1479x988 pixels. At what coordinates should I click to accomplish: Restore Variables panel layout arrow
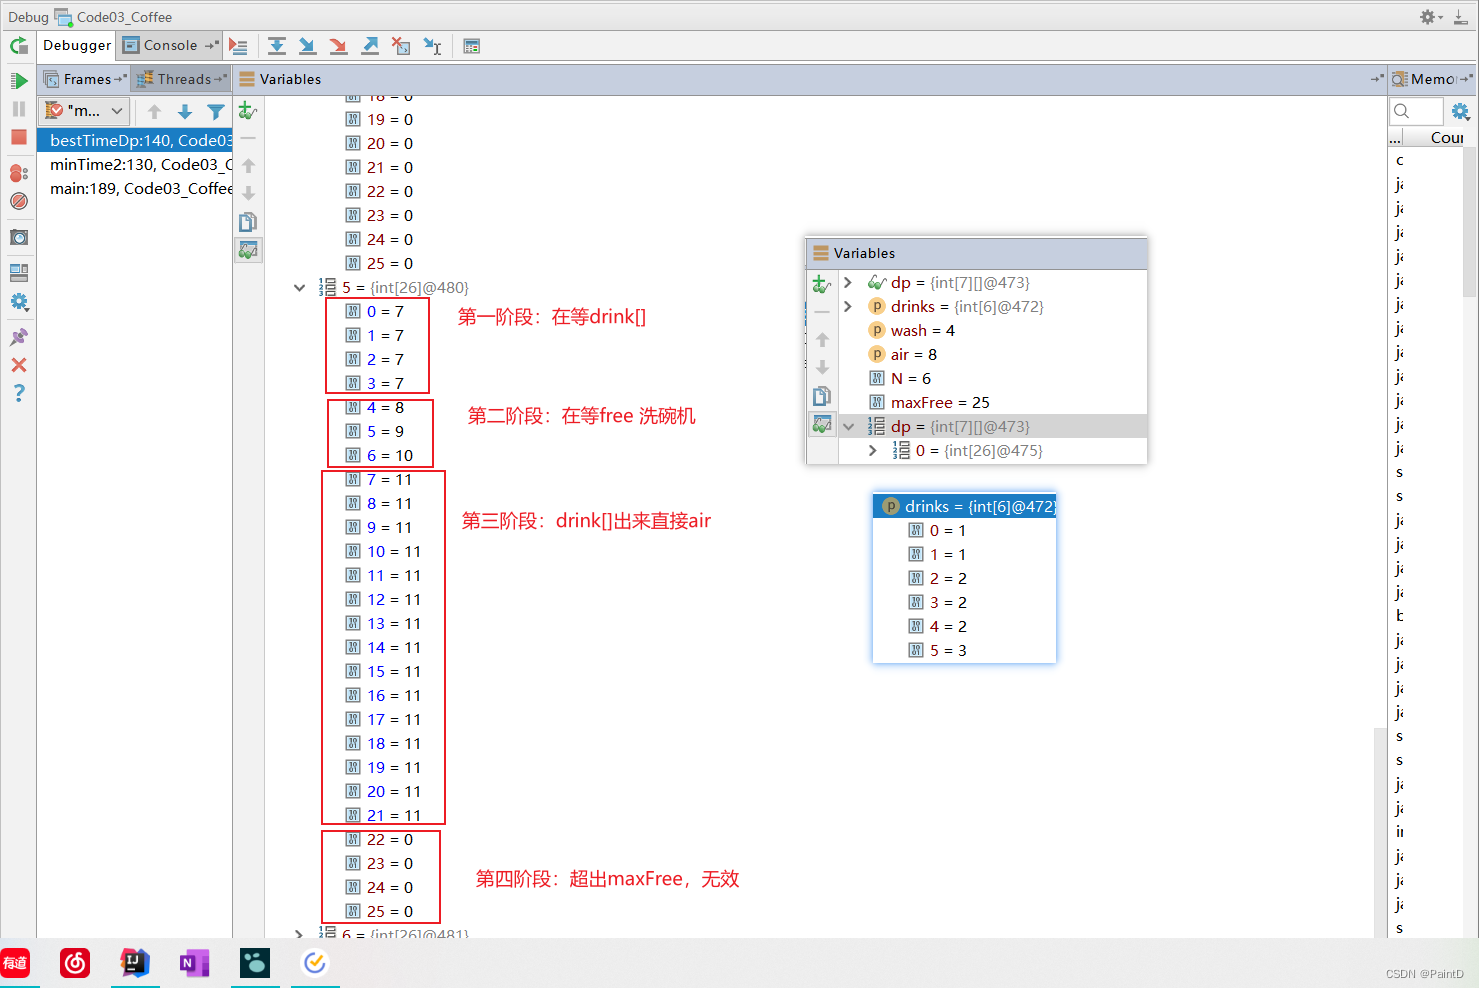pos(1377,79)
